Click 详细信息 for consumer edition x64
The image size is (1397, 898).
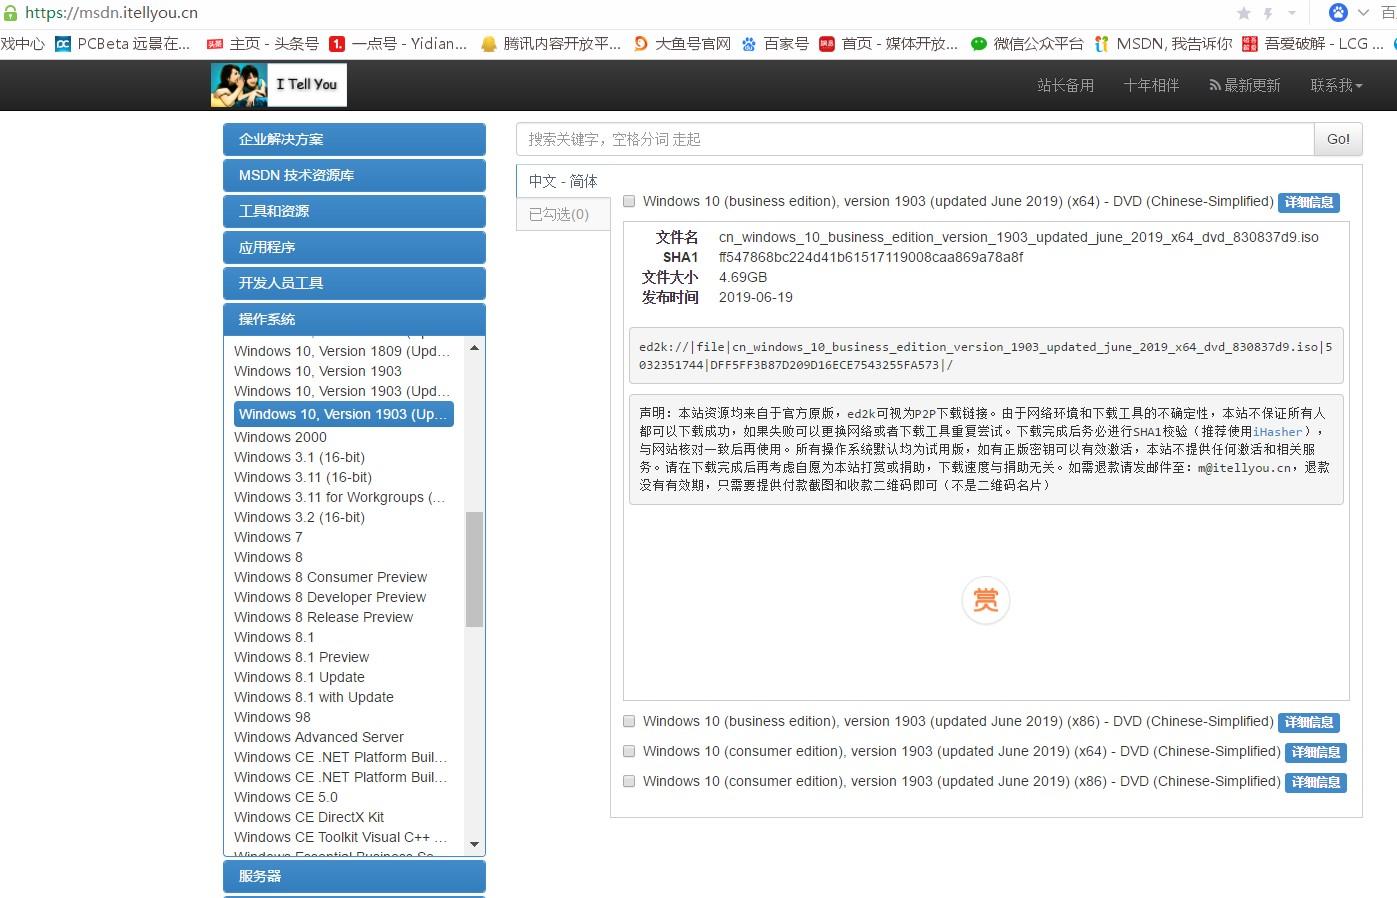[x=1316, y=752]
